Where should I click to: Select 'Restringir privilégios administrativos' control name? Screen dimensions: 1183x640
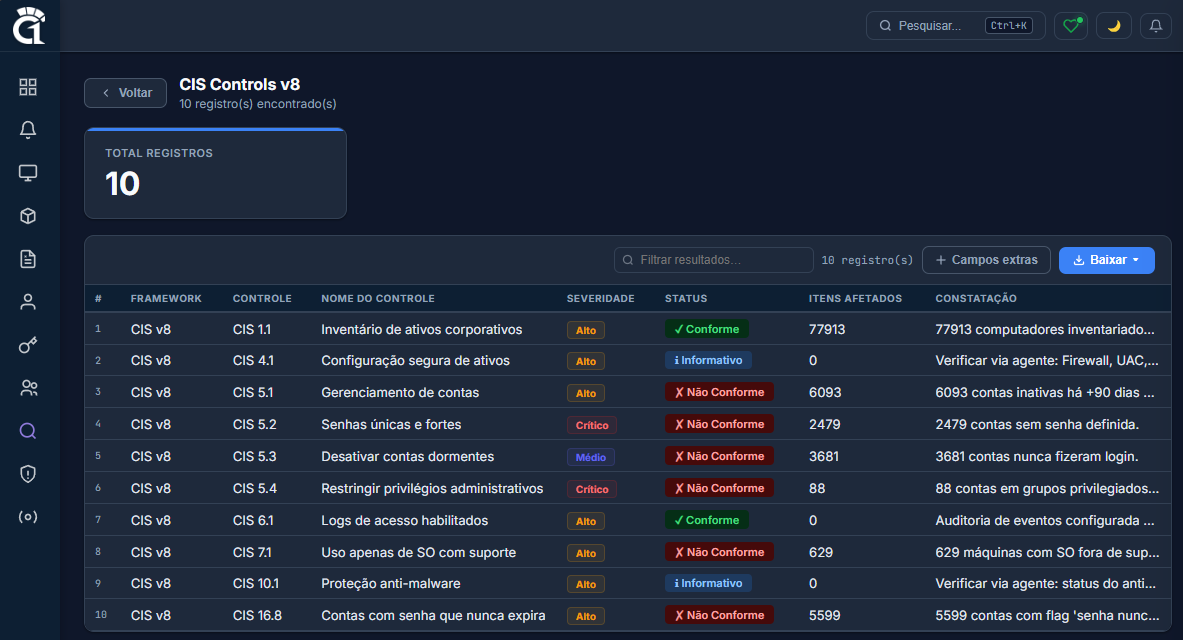pos(432,488)
